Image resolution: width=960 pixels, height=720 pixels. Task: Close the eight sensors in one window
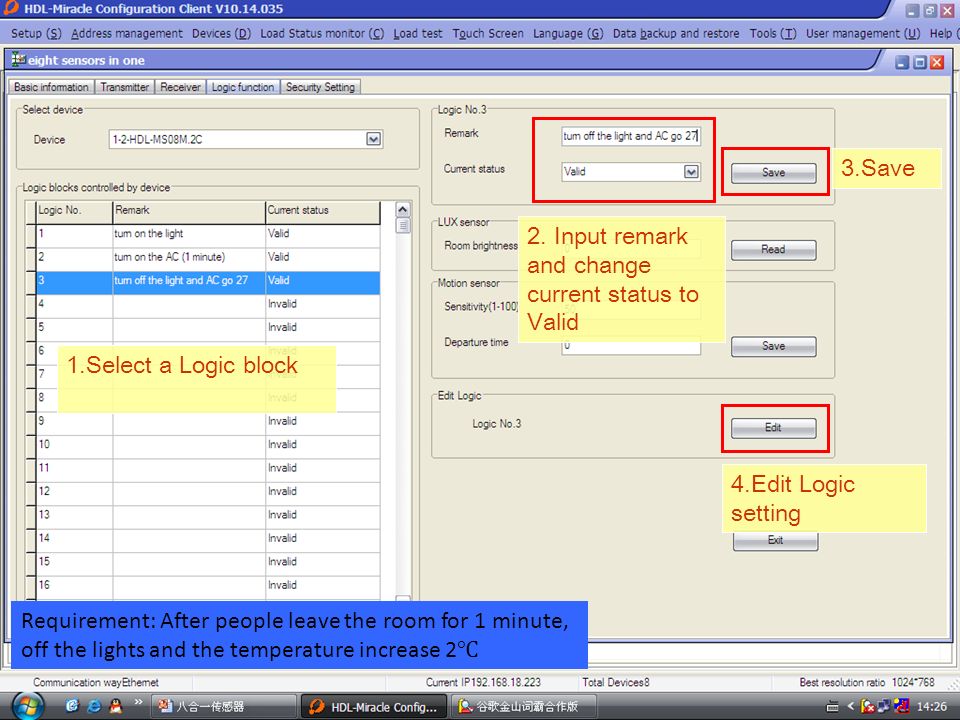(937, 62)
